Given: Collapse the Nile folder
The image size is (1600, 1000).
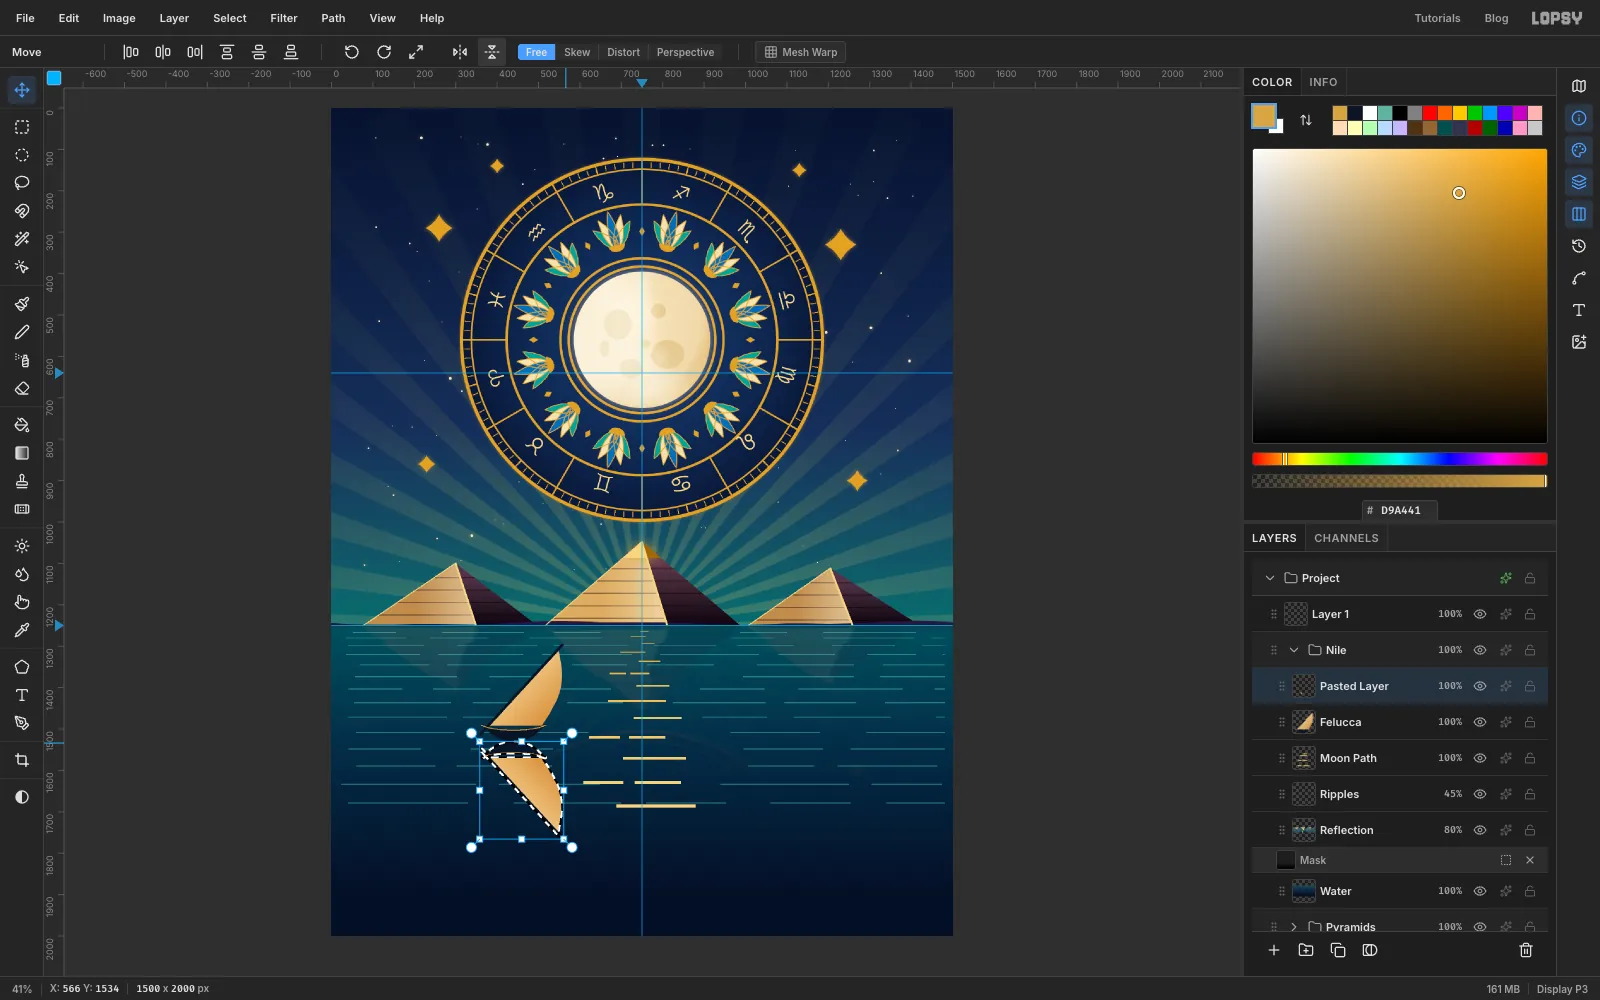Looking at the screenshot, I should 1294,650.
